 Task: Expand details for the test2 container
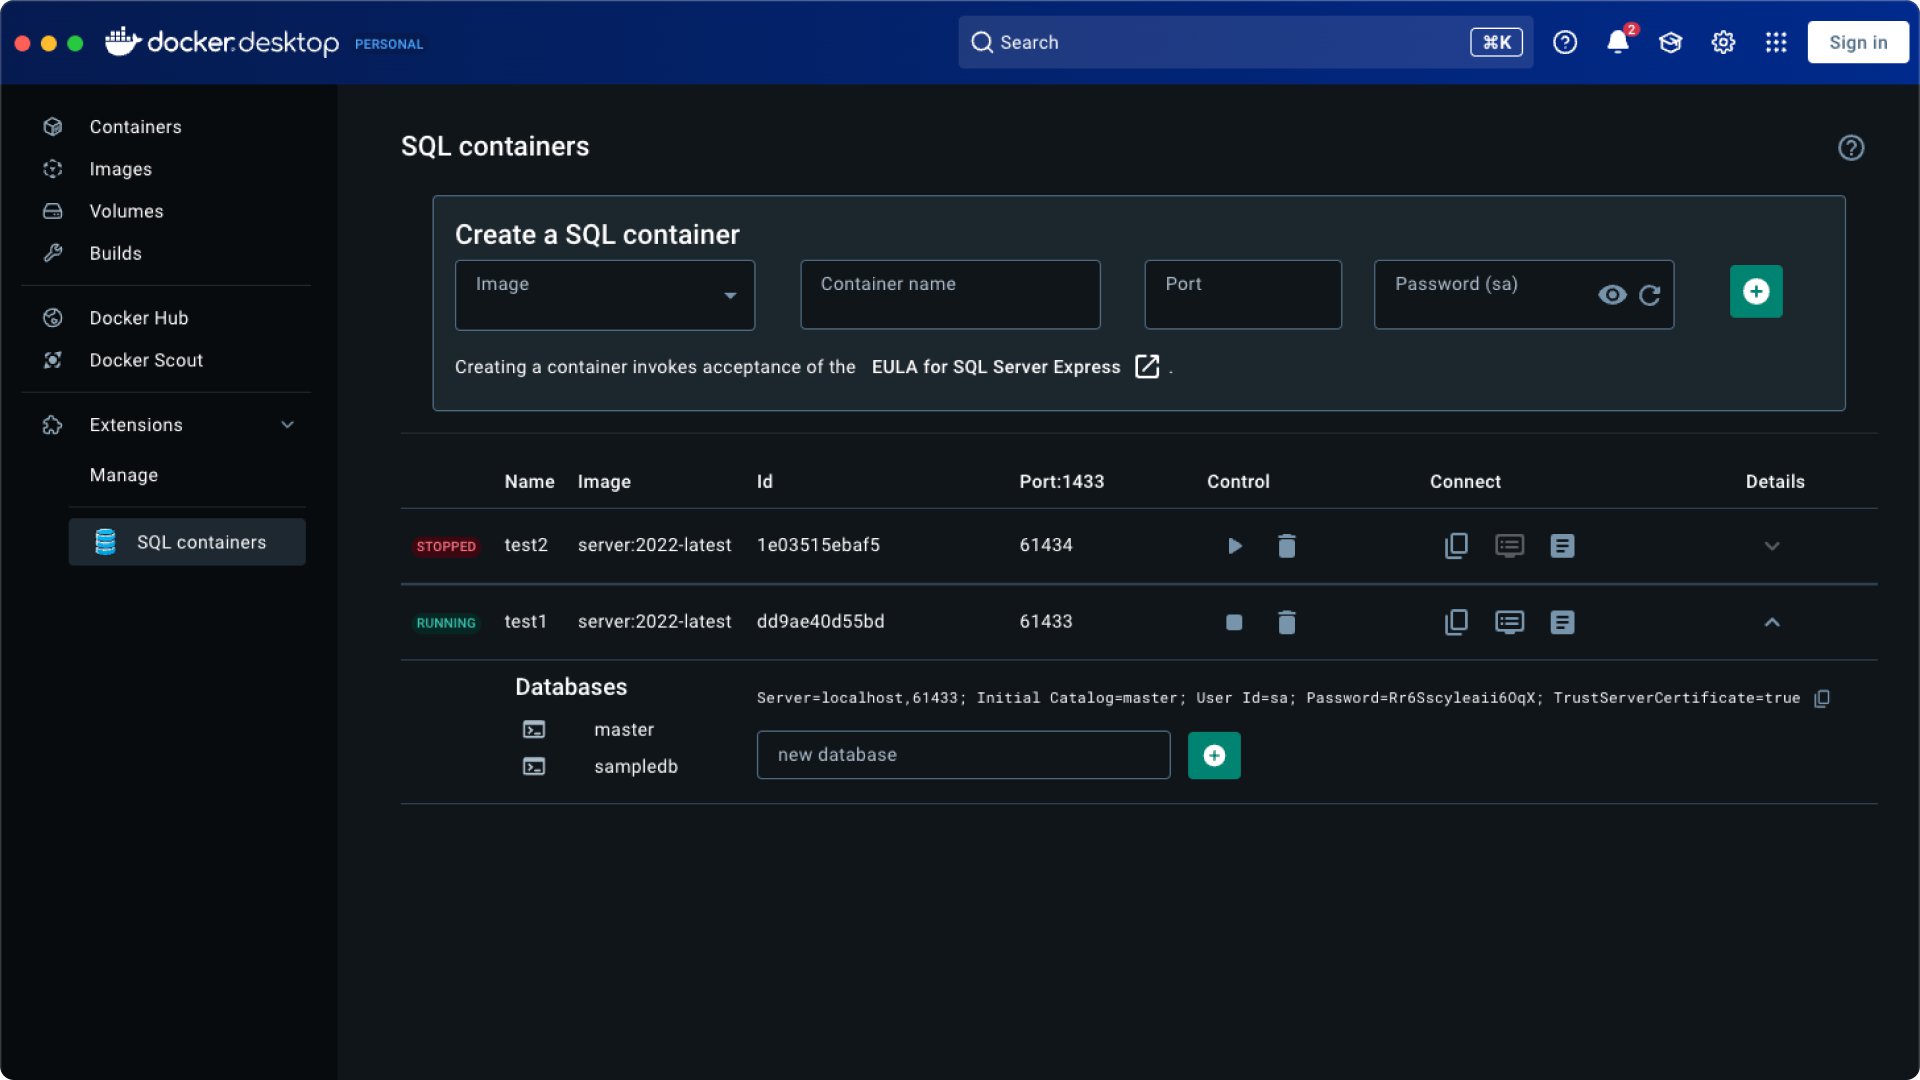(x=1771, y=546)
